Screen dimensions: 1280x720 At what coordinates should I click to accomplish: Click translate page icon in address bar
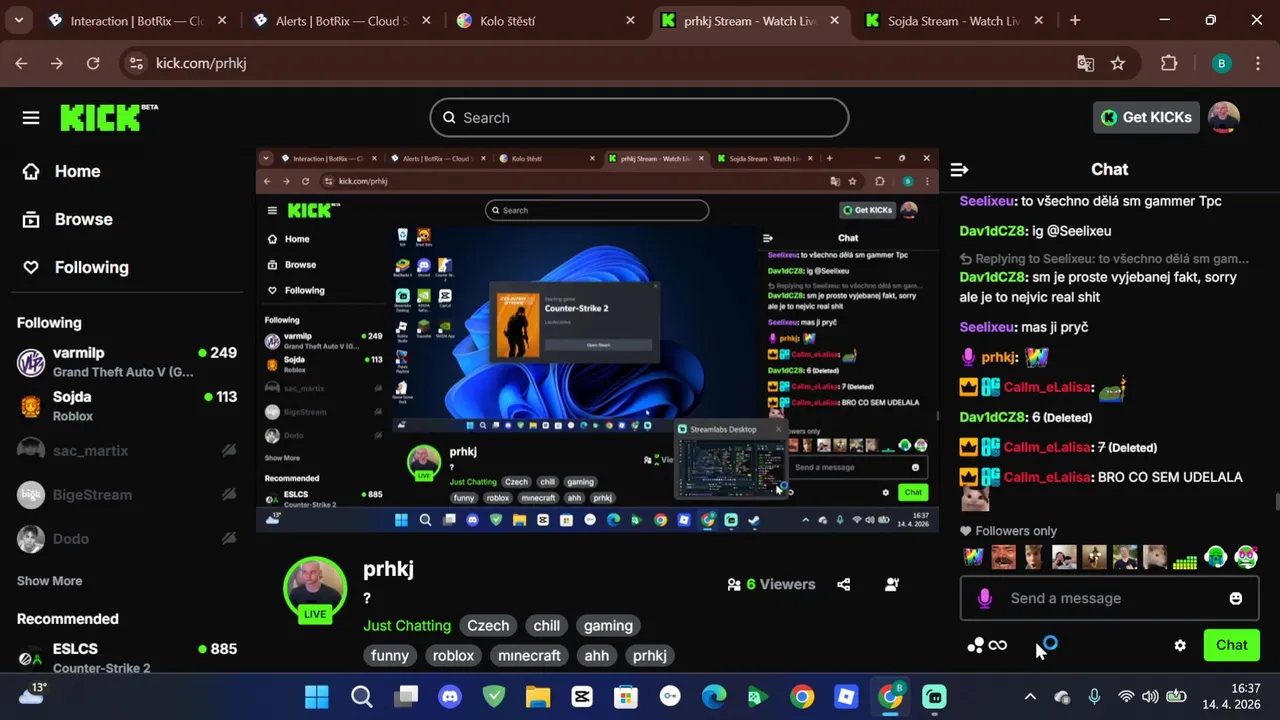[1085, 63]
